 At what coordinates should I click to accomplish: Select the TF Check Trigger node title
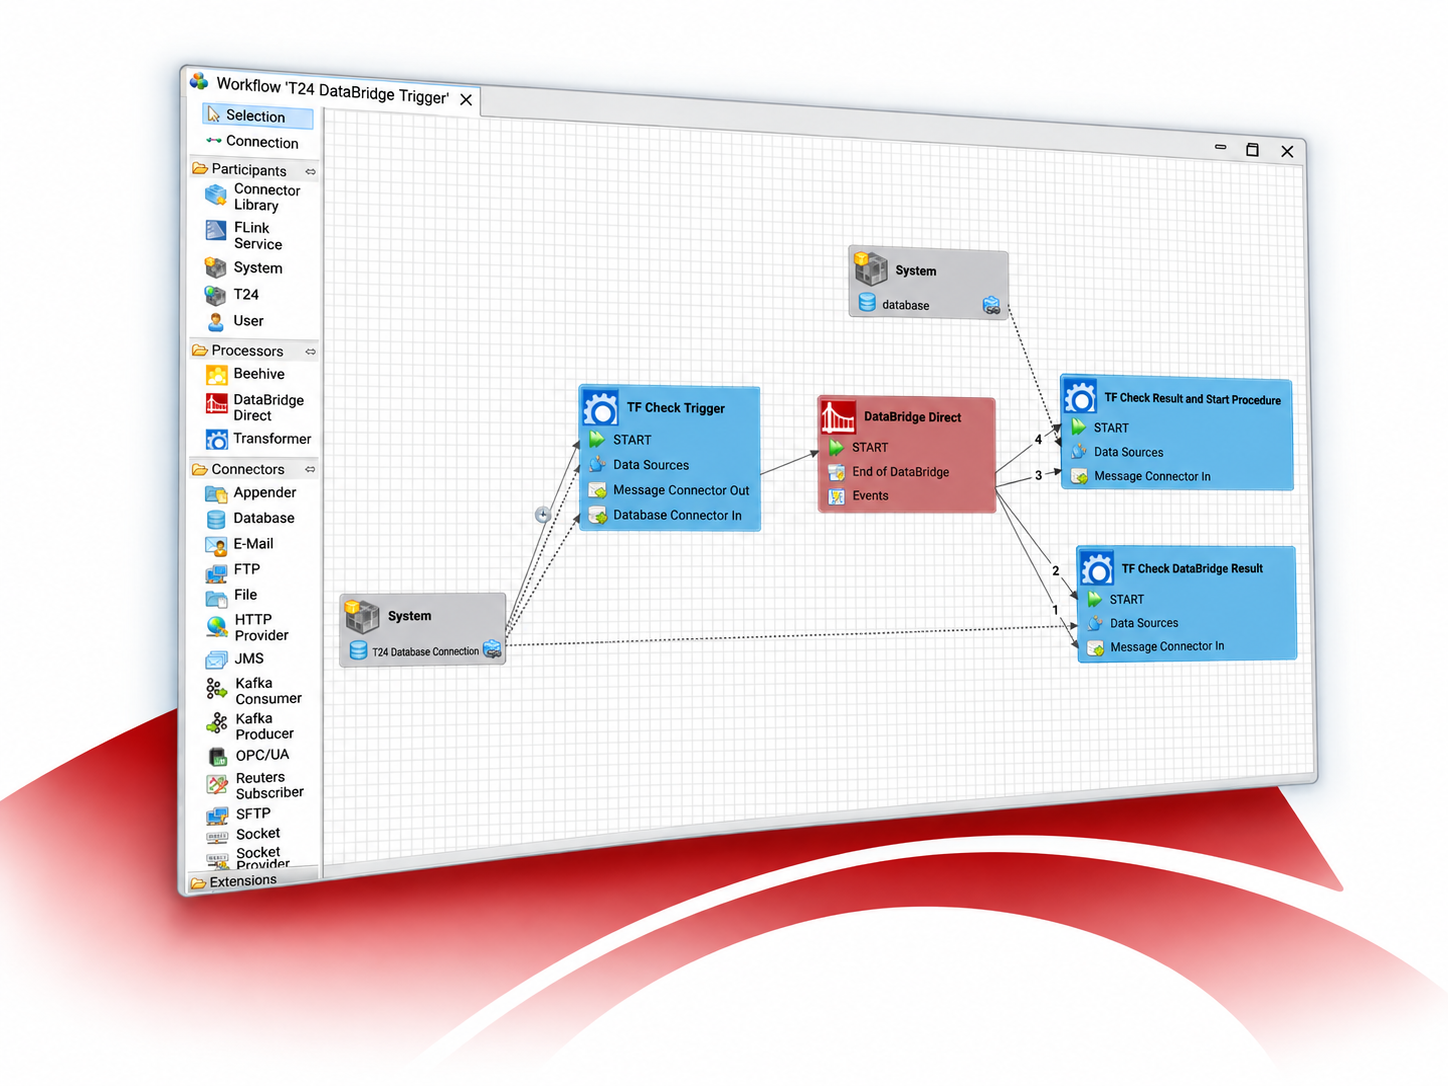click(x=676, y=408)
